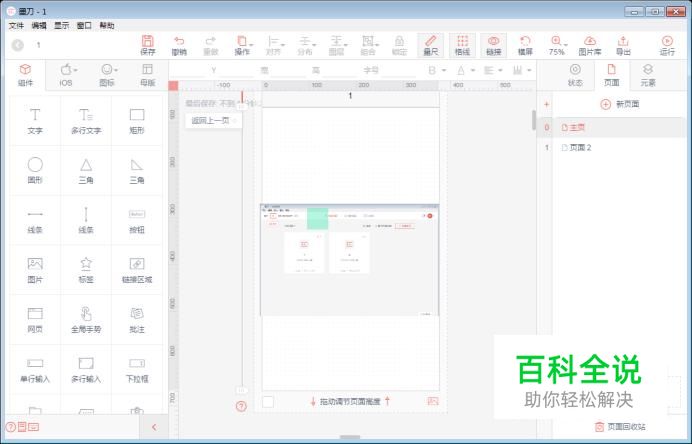
Task: Click the mail icon in bottom-left corner
Action: (34, 427)
